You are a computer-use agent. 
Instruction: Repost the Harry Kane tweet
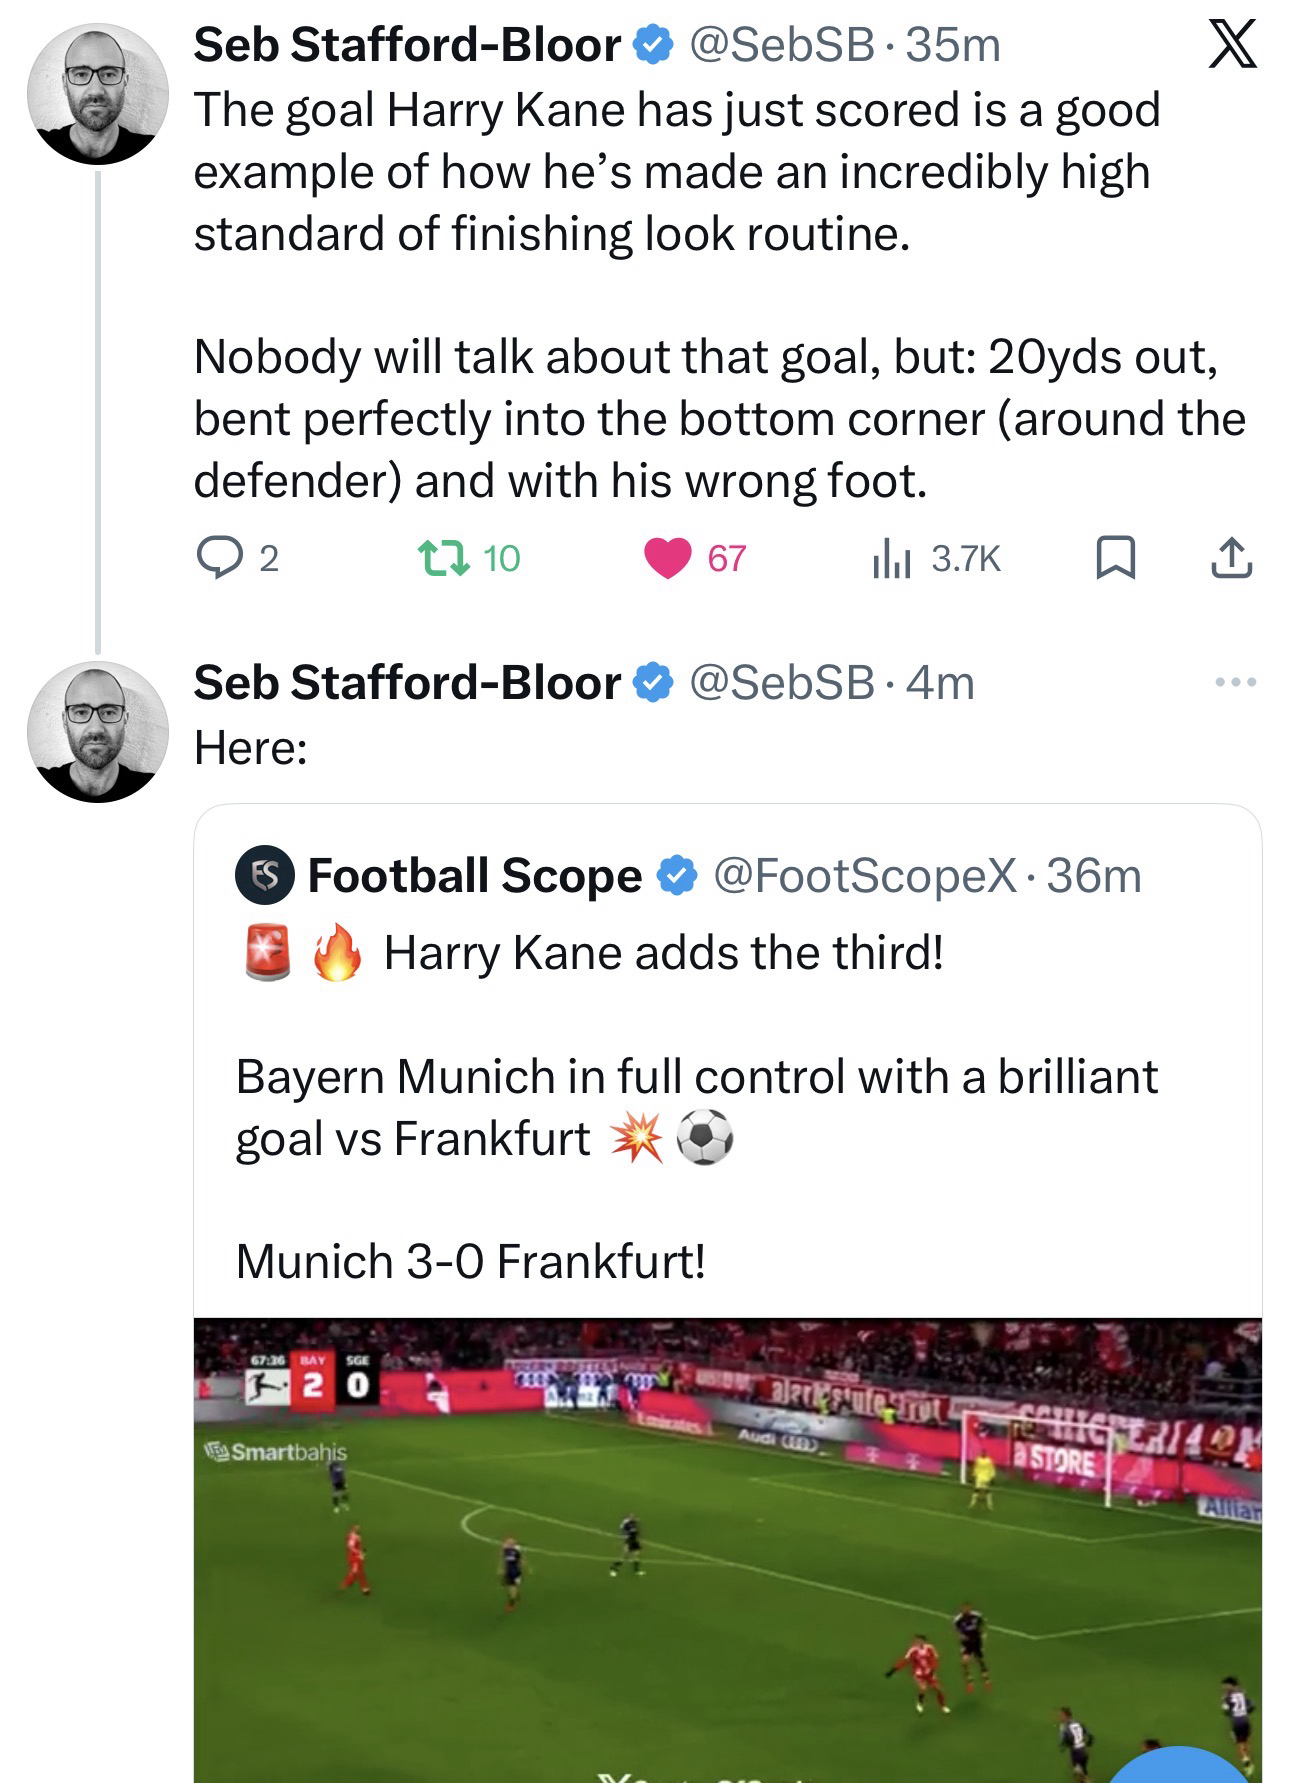443,558
